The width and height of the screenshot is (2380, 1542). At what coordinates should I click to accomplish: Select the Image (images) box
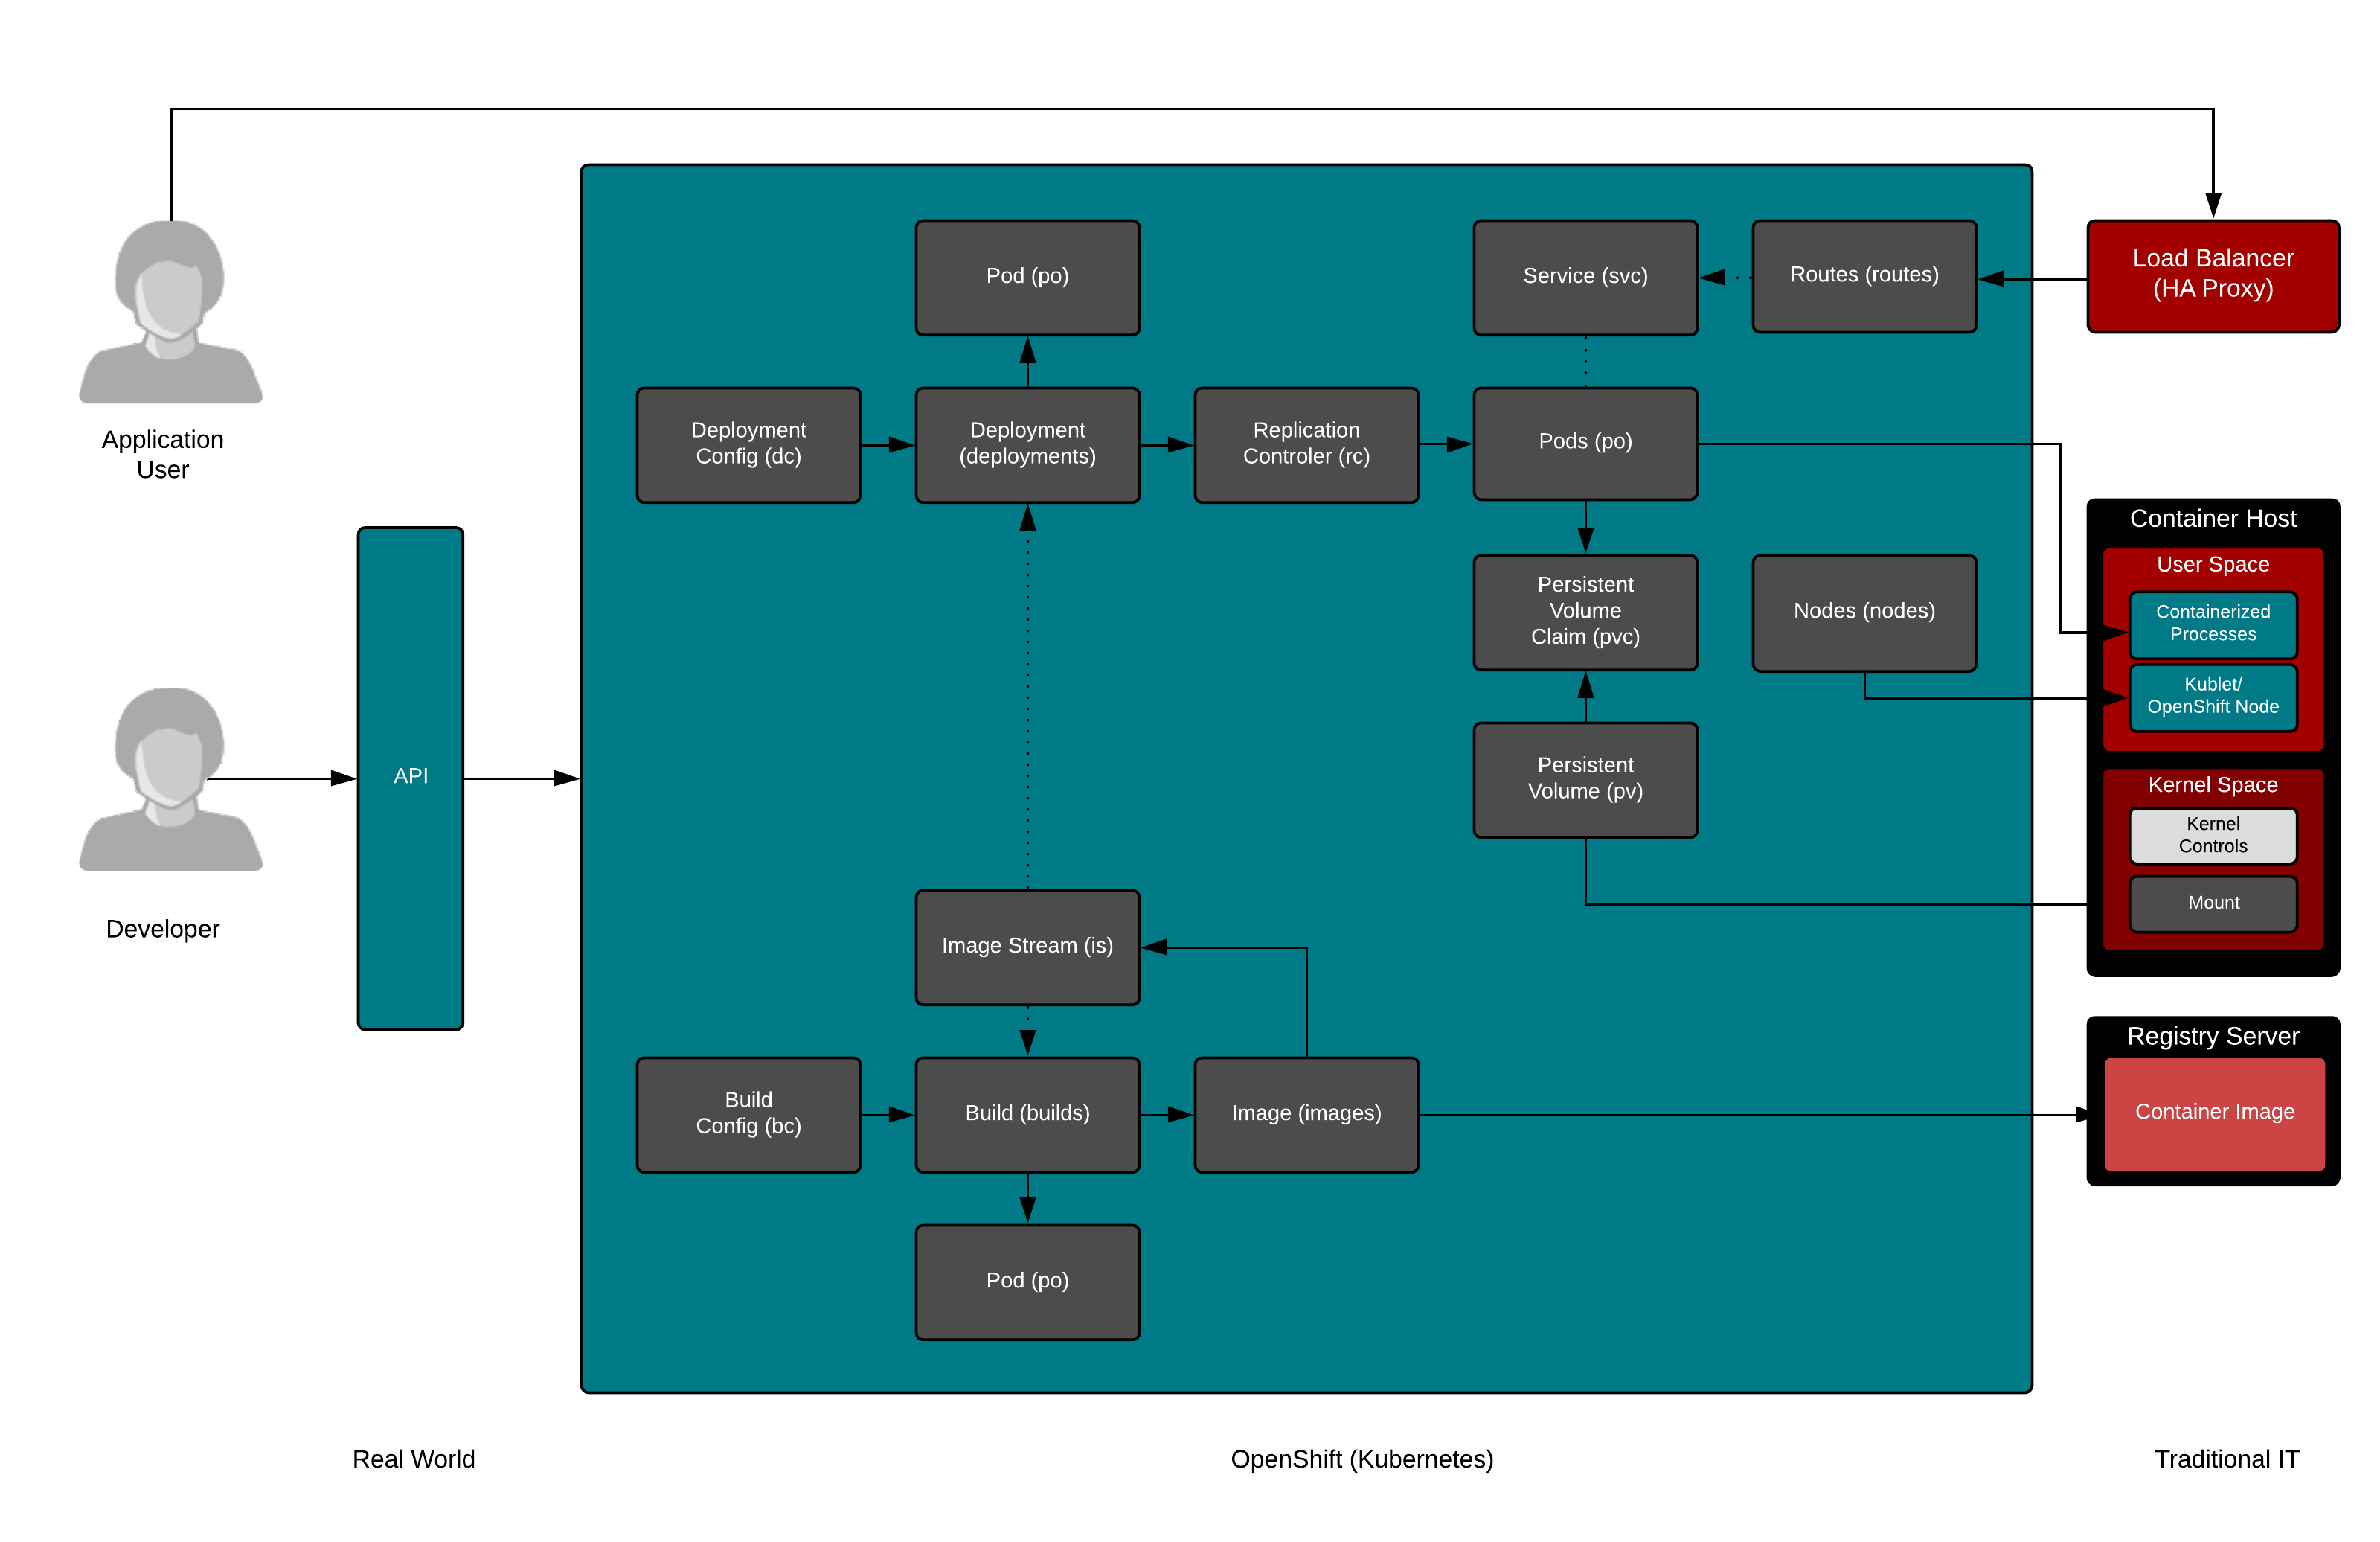[x=1307, y=1115]
